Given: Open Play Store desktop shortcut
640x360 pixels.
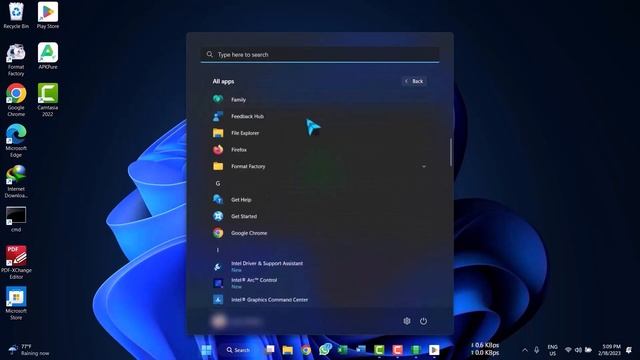Looking at the screenshot, I should coord(48,16).
